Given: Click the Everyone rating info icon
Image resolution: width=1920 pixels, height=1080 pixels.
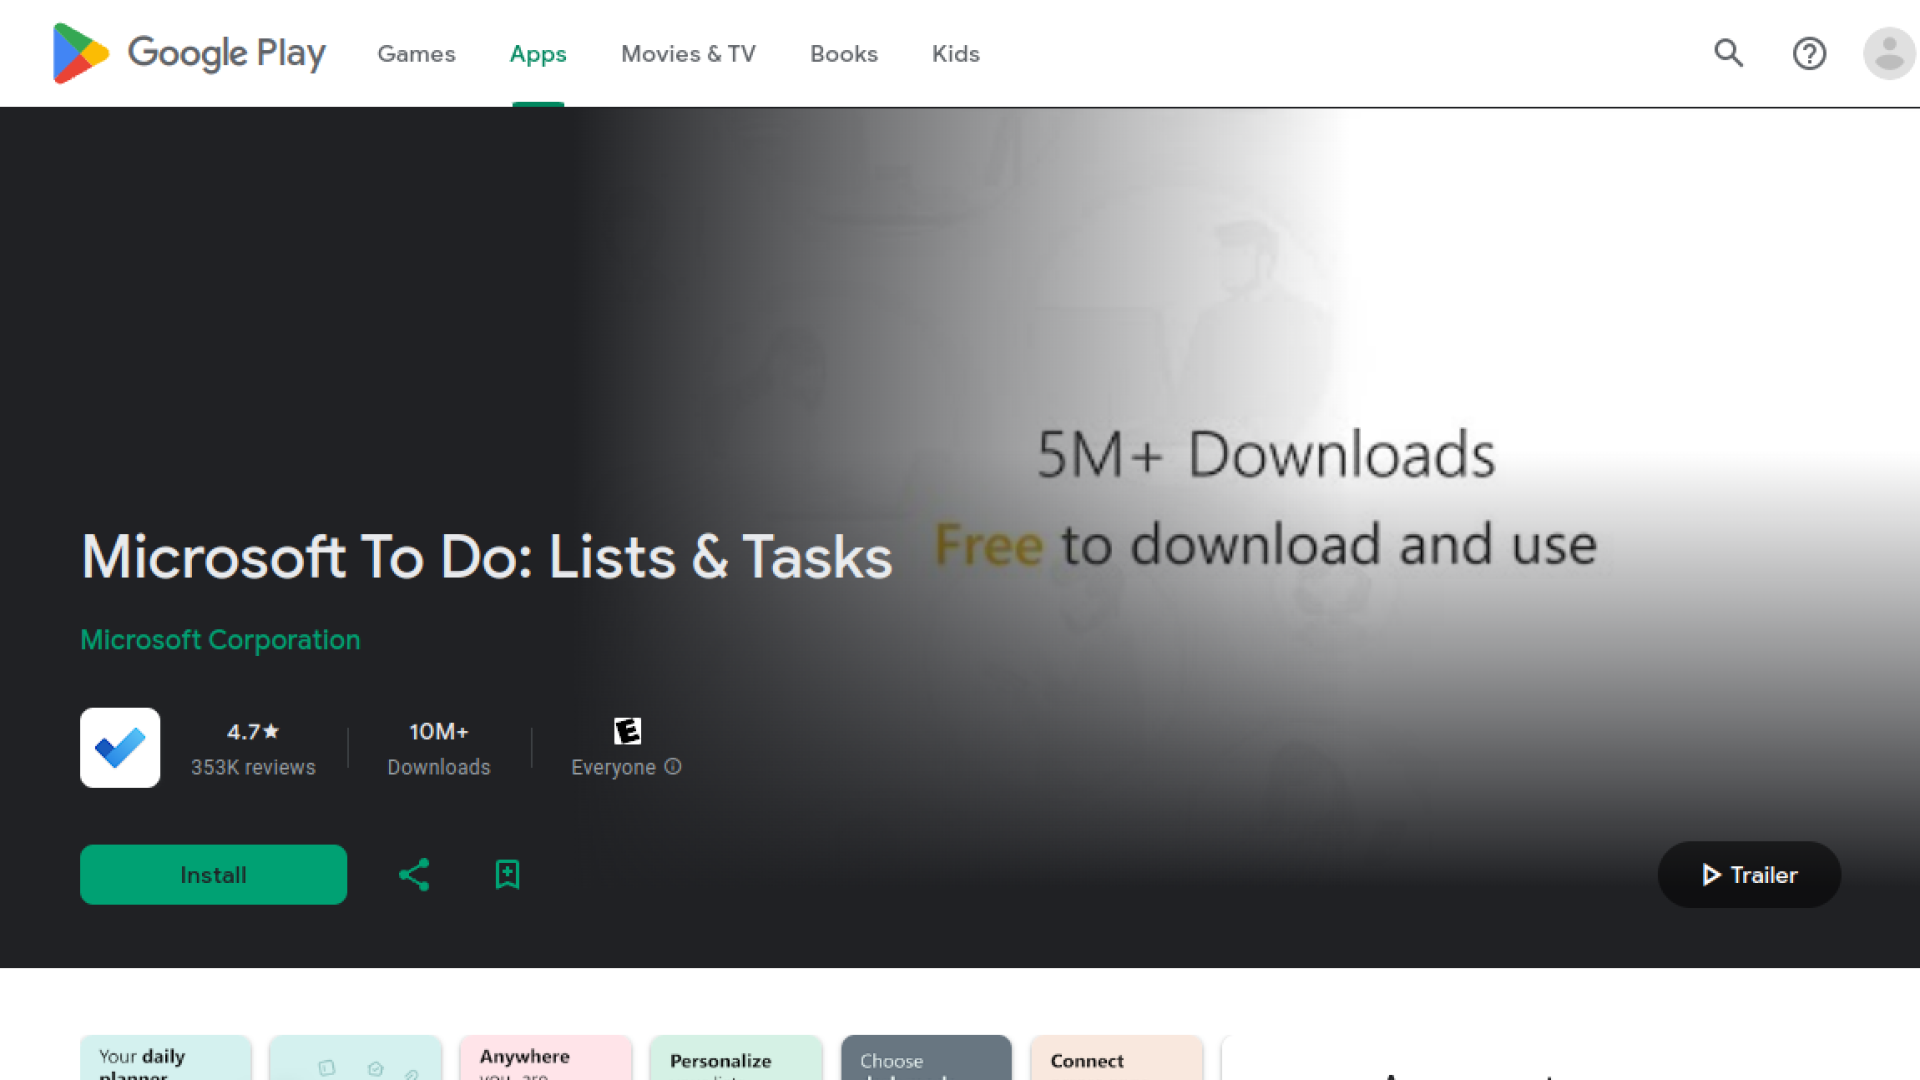Looking at the screenshot, I should pos(673,767).
